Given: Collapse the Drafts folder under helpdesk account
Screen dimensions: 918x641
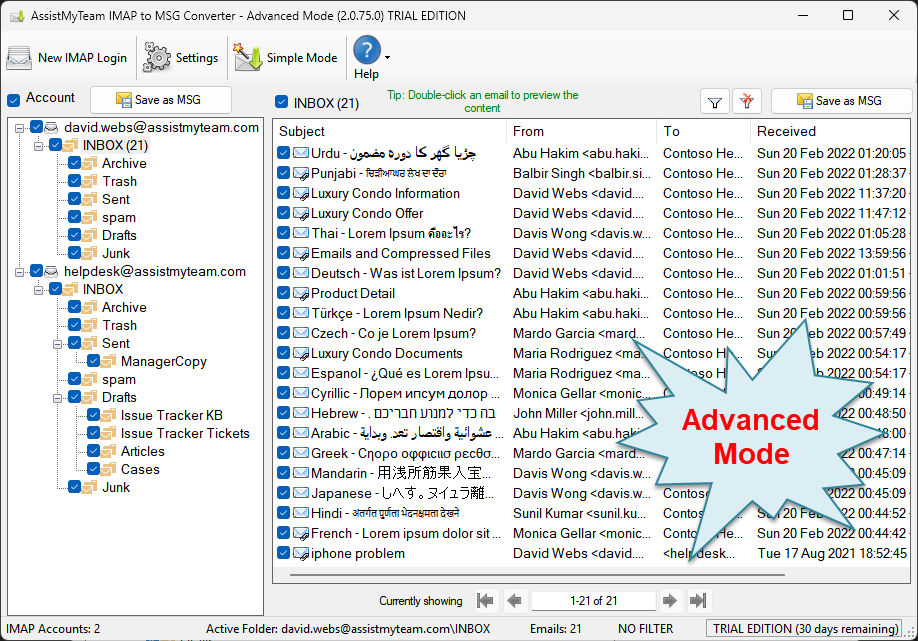Looking at the screenshot, I should [x=57, y=397].
